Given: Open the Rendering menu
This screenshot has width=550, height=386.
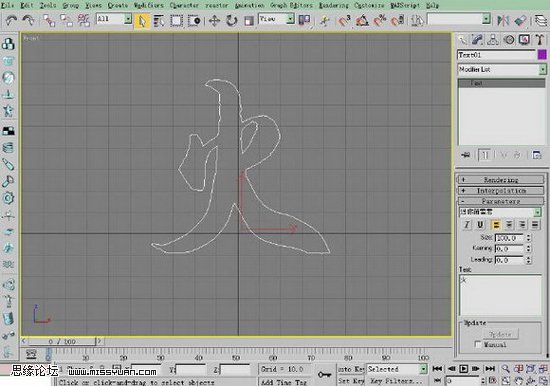Looking at the screenshot, I should click(x=334, y=5).
